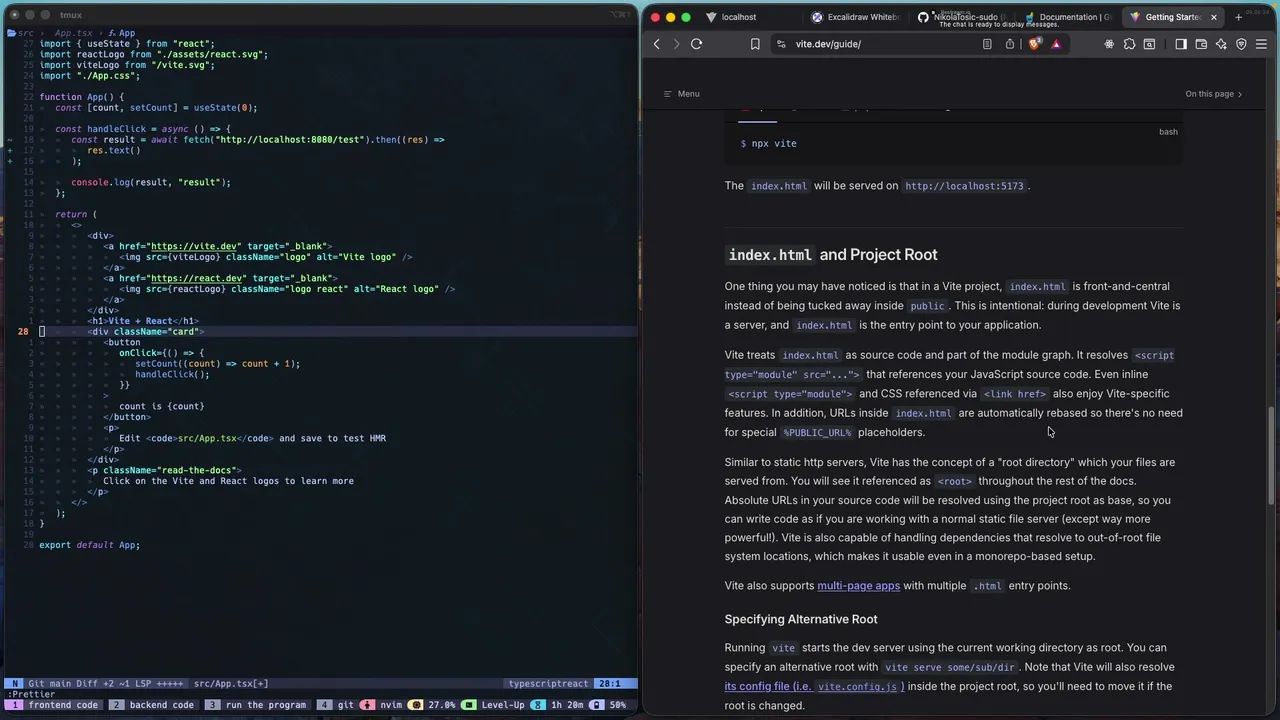Click the 1h 20m timer icon in tmux
The height and width of the screenshot is (720, 1280).
(x=540, y=705)
